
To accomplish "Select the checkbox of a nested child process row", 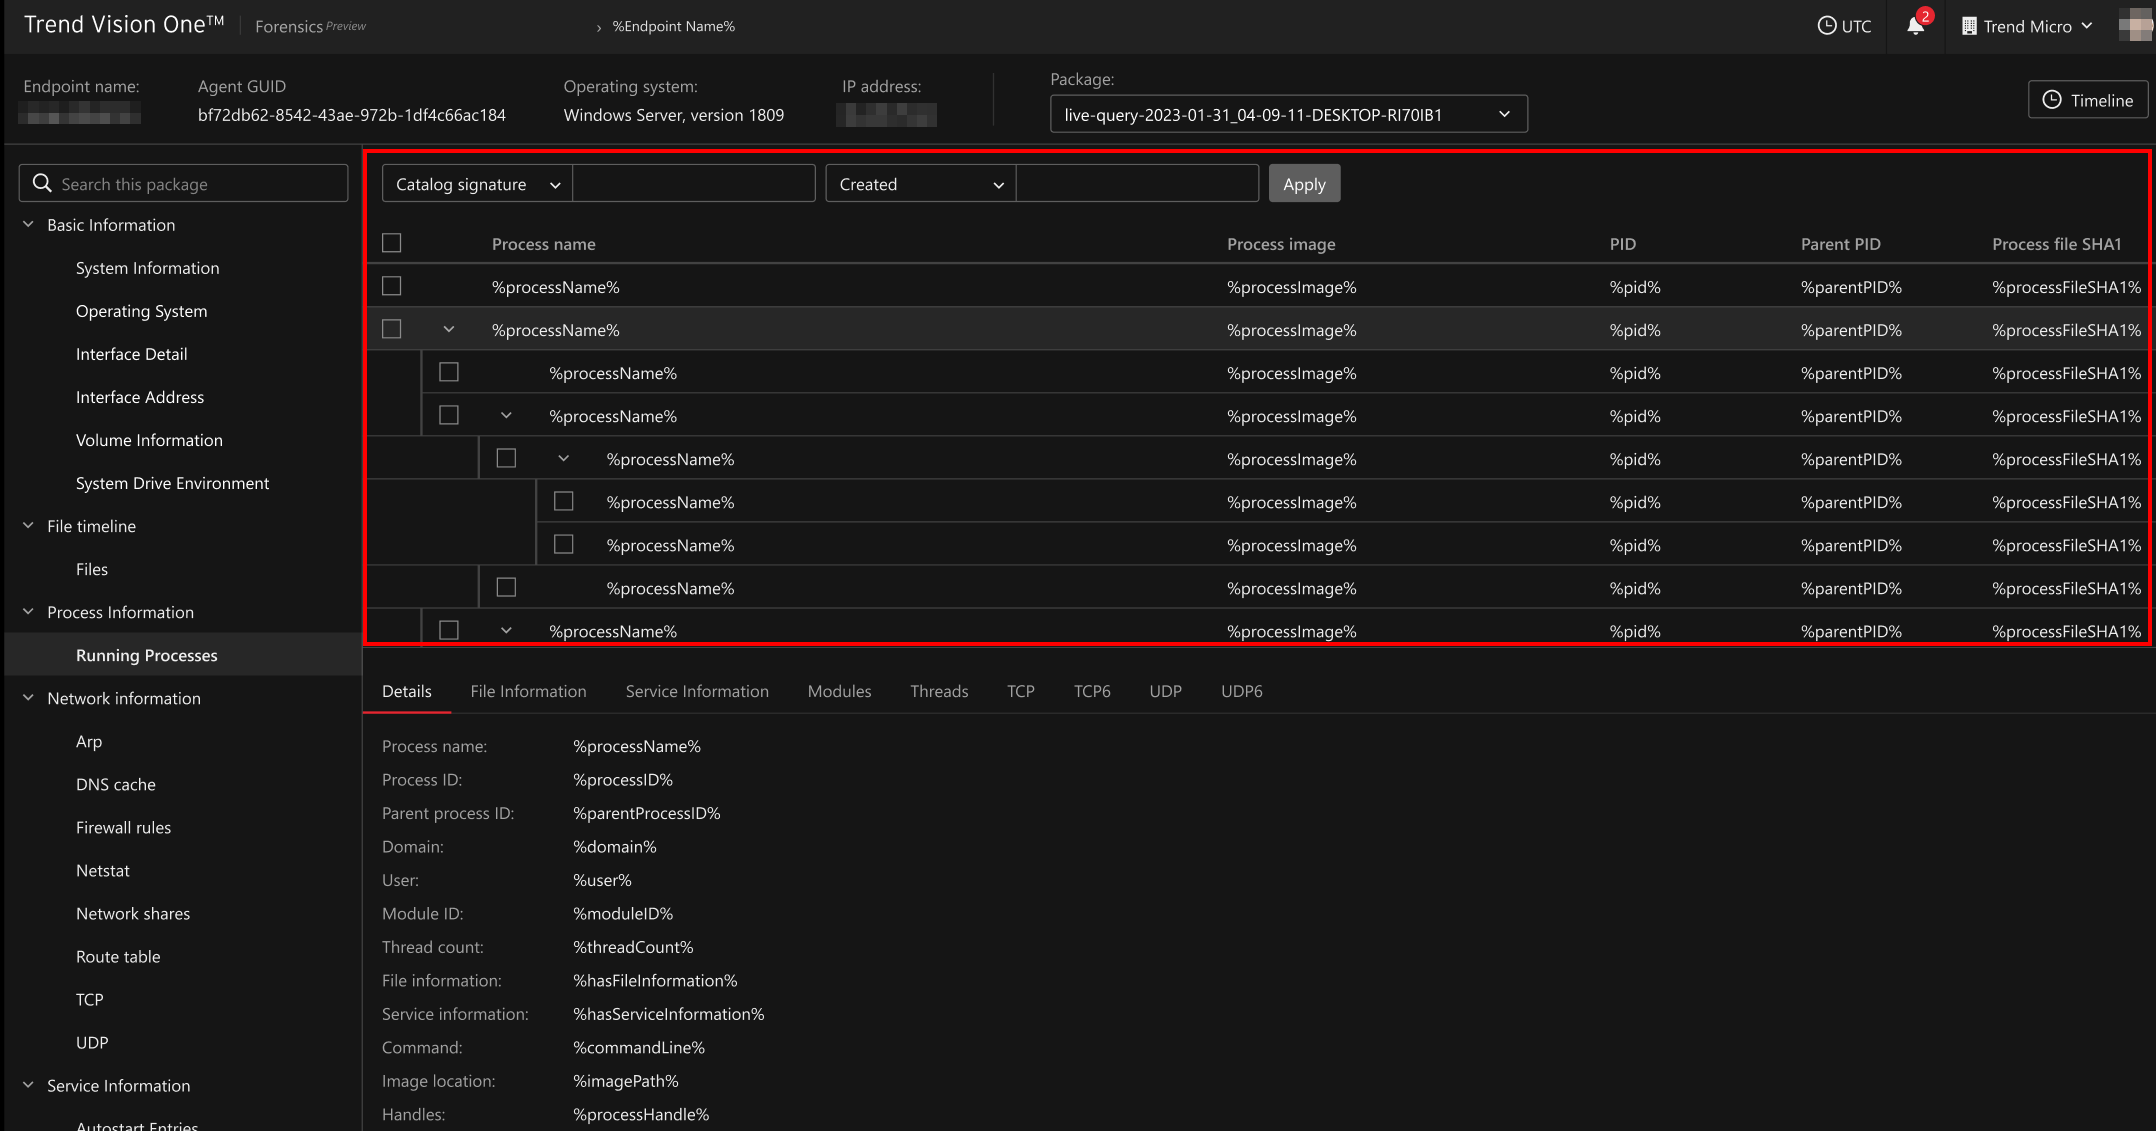I will coord(448,372).
